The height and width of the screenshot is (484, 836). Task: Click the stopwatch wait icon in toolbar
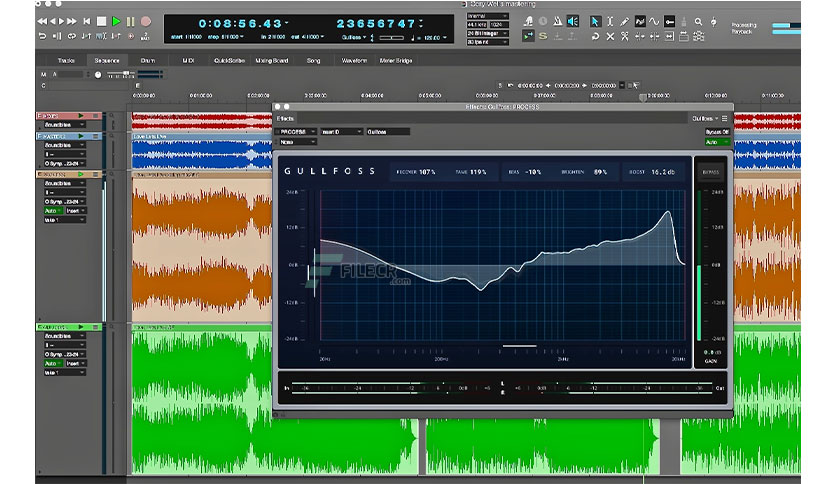pos(543,21)
